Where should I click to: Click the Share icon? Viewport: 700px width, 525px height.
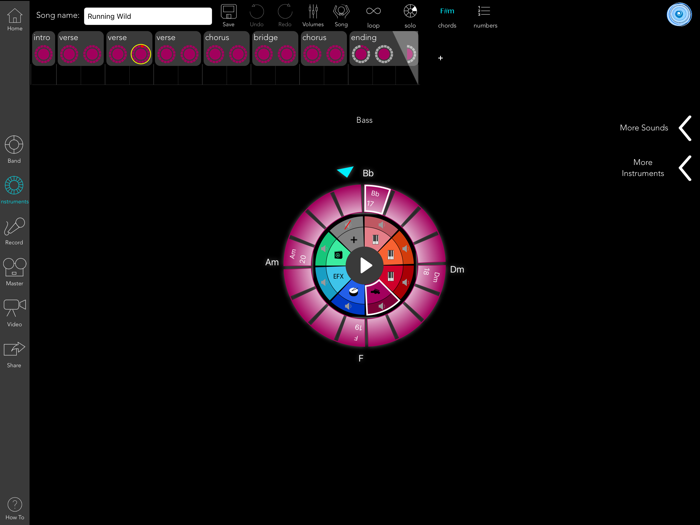pos(14,351)
